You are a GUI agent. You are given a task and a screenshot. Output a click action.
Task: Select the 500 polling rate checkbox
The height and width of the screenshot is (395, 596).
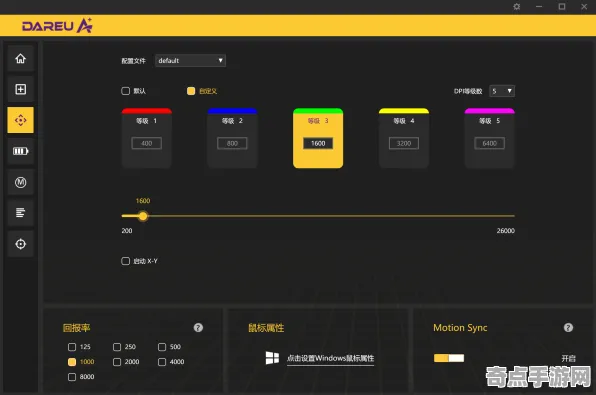click(162, 347)
